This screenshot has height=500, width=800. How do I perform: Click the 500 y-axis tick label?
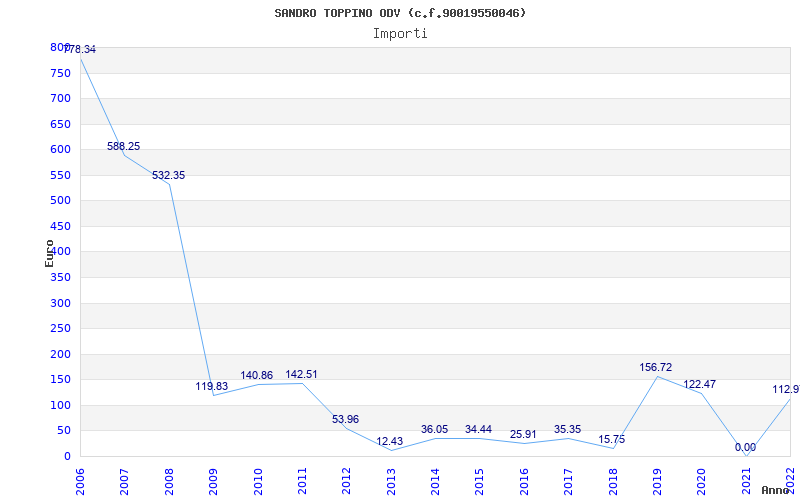point(60,201)
